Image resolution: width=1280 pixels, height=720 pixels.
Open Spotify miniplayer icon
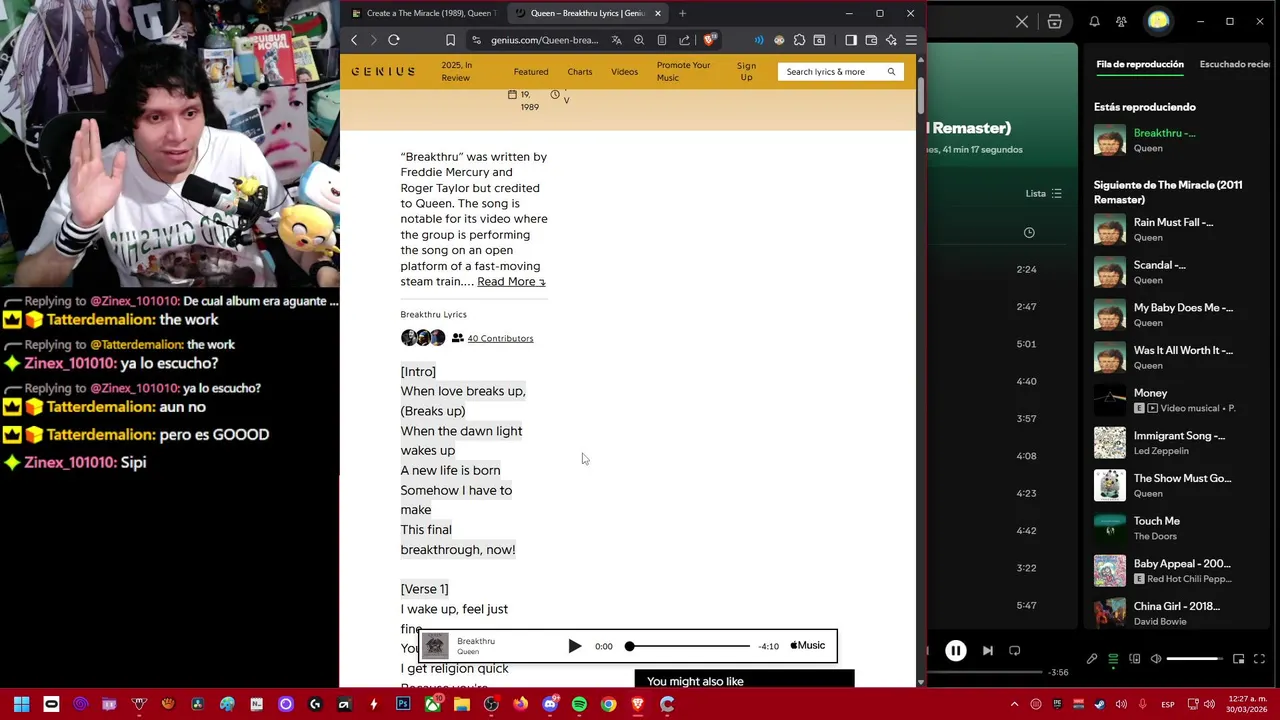click(1238, 659)
